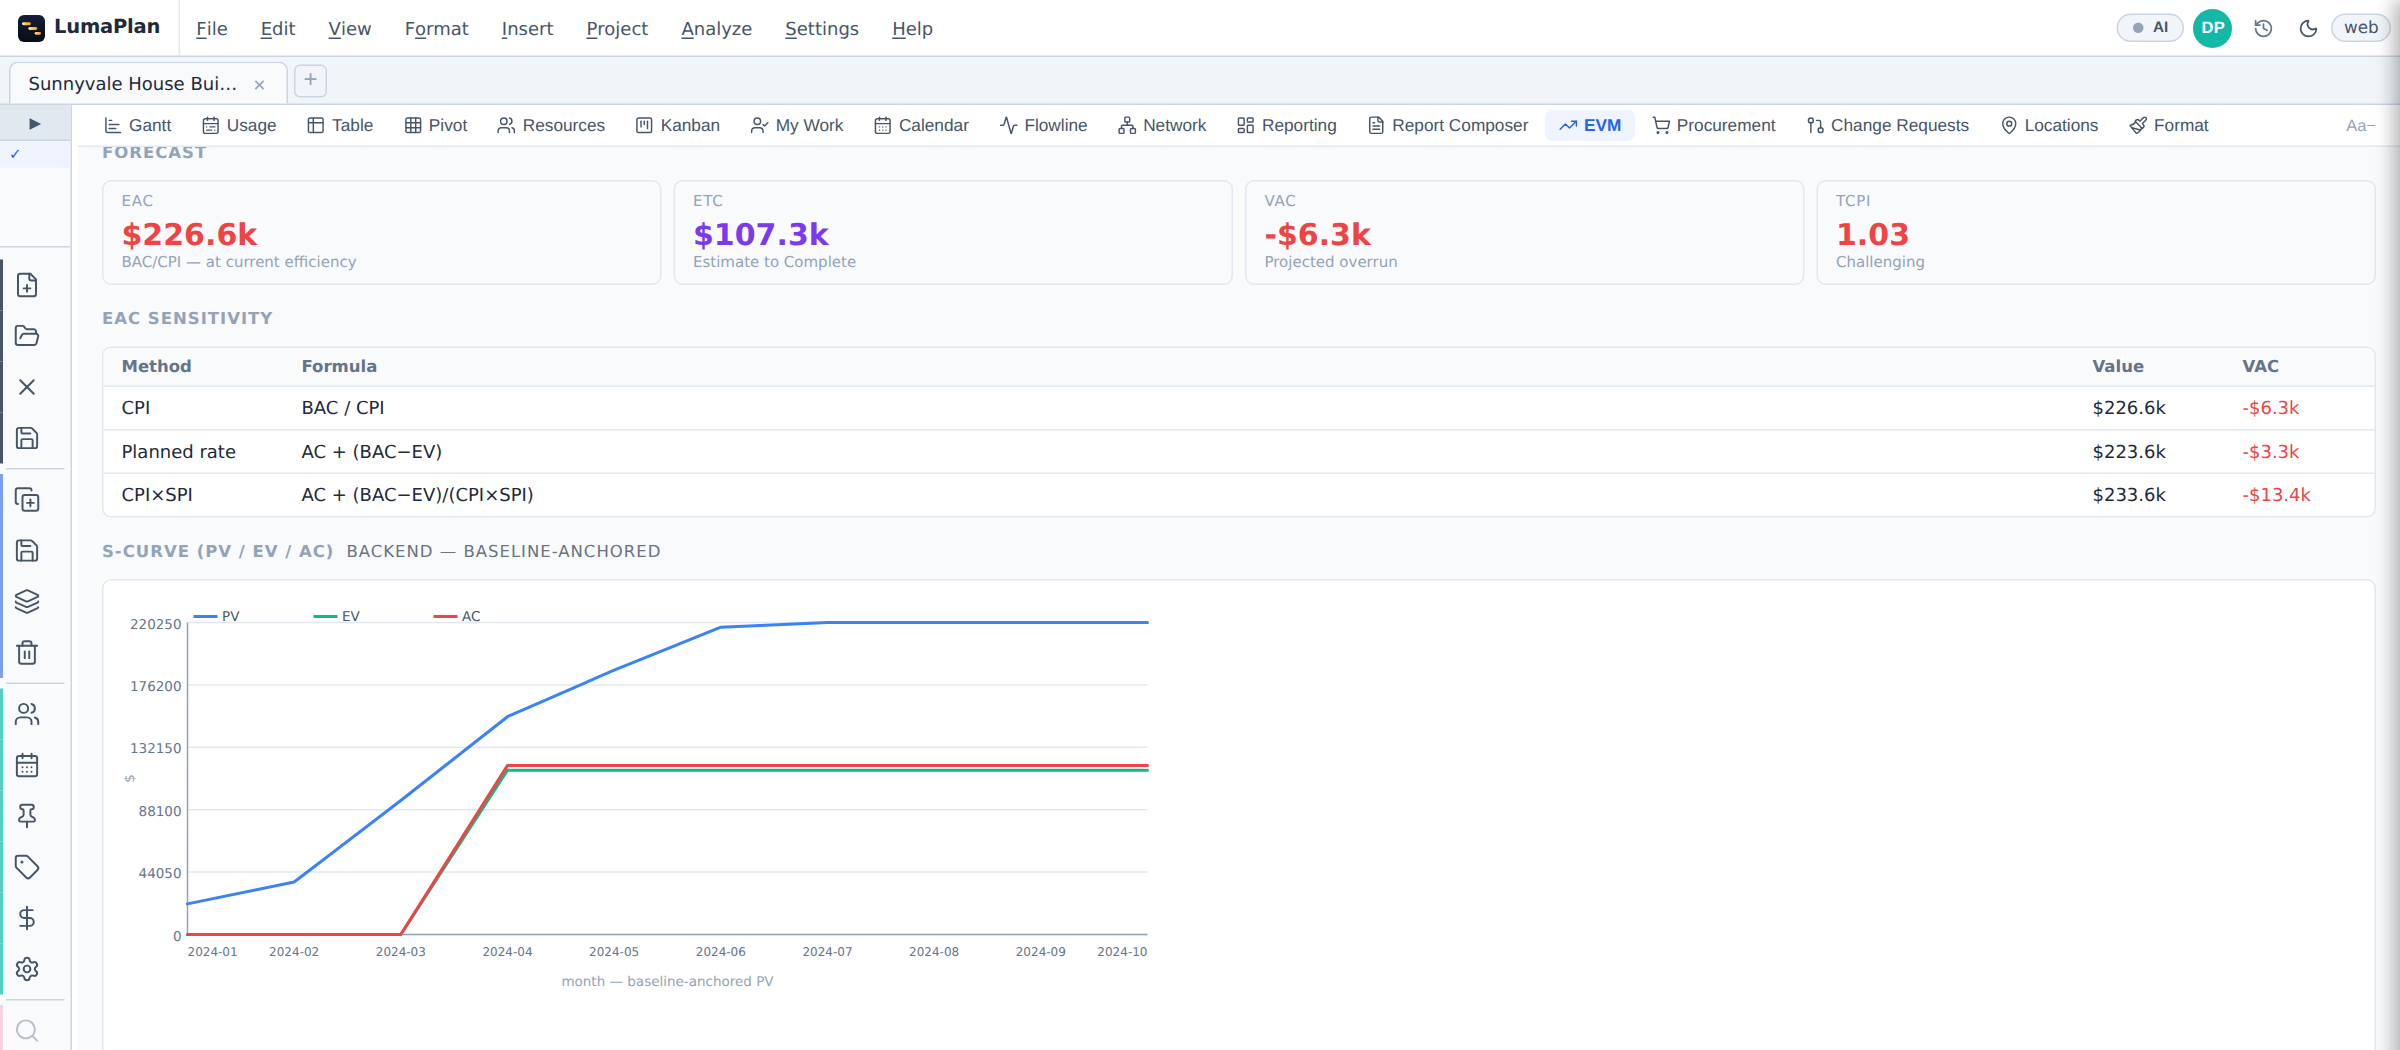Screen dimensions: 2400x1050
Task: Open the File menu
Action: coord(211,29)
